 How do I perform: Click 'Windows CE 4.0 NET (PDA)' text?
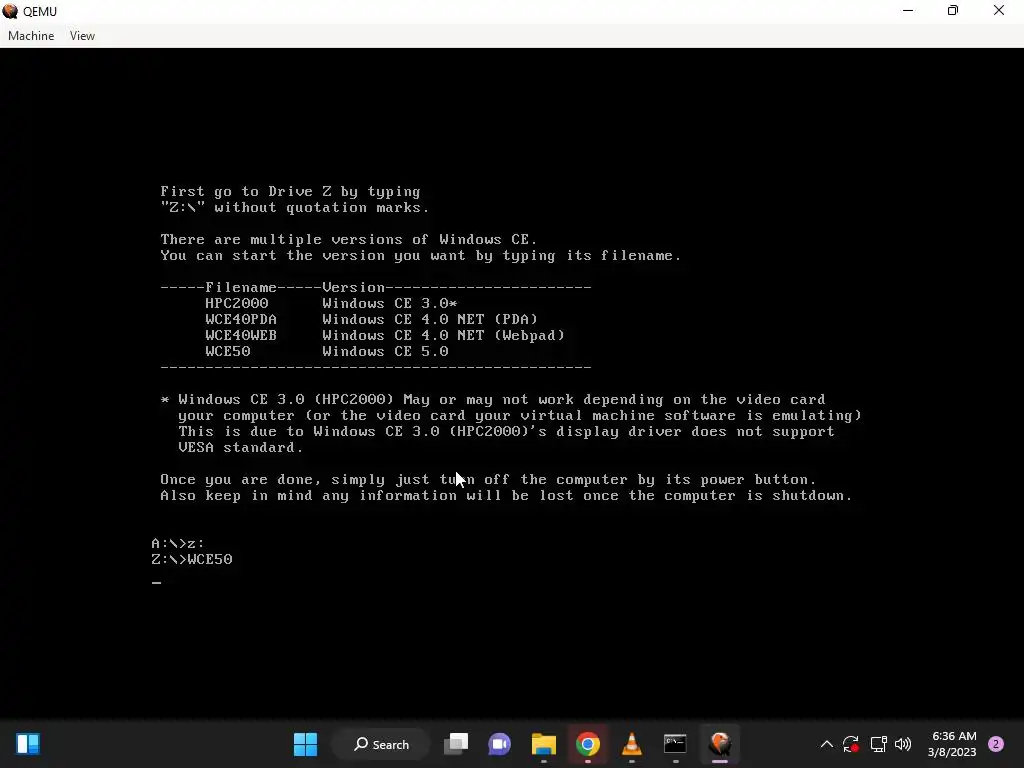click(430, 319)
